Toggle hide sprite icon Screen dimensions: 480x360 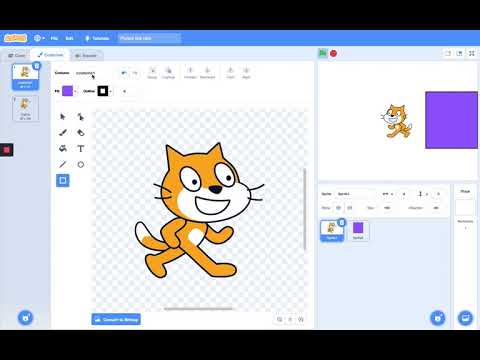click(x=349, y=208)
